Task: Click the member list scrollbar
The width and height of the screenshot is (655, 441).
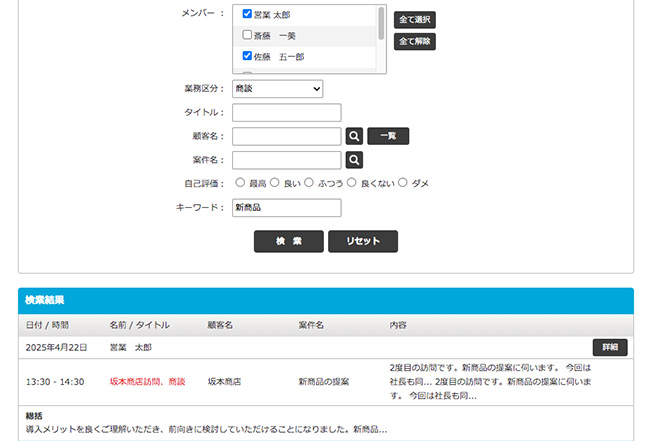Action: pos(381,24)
